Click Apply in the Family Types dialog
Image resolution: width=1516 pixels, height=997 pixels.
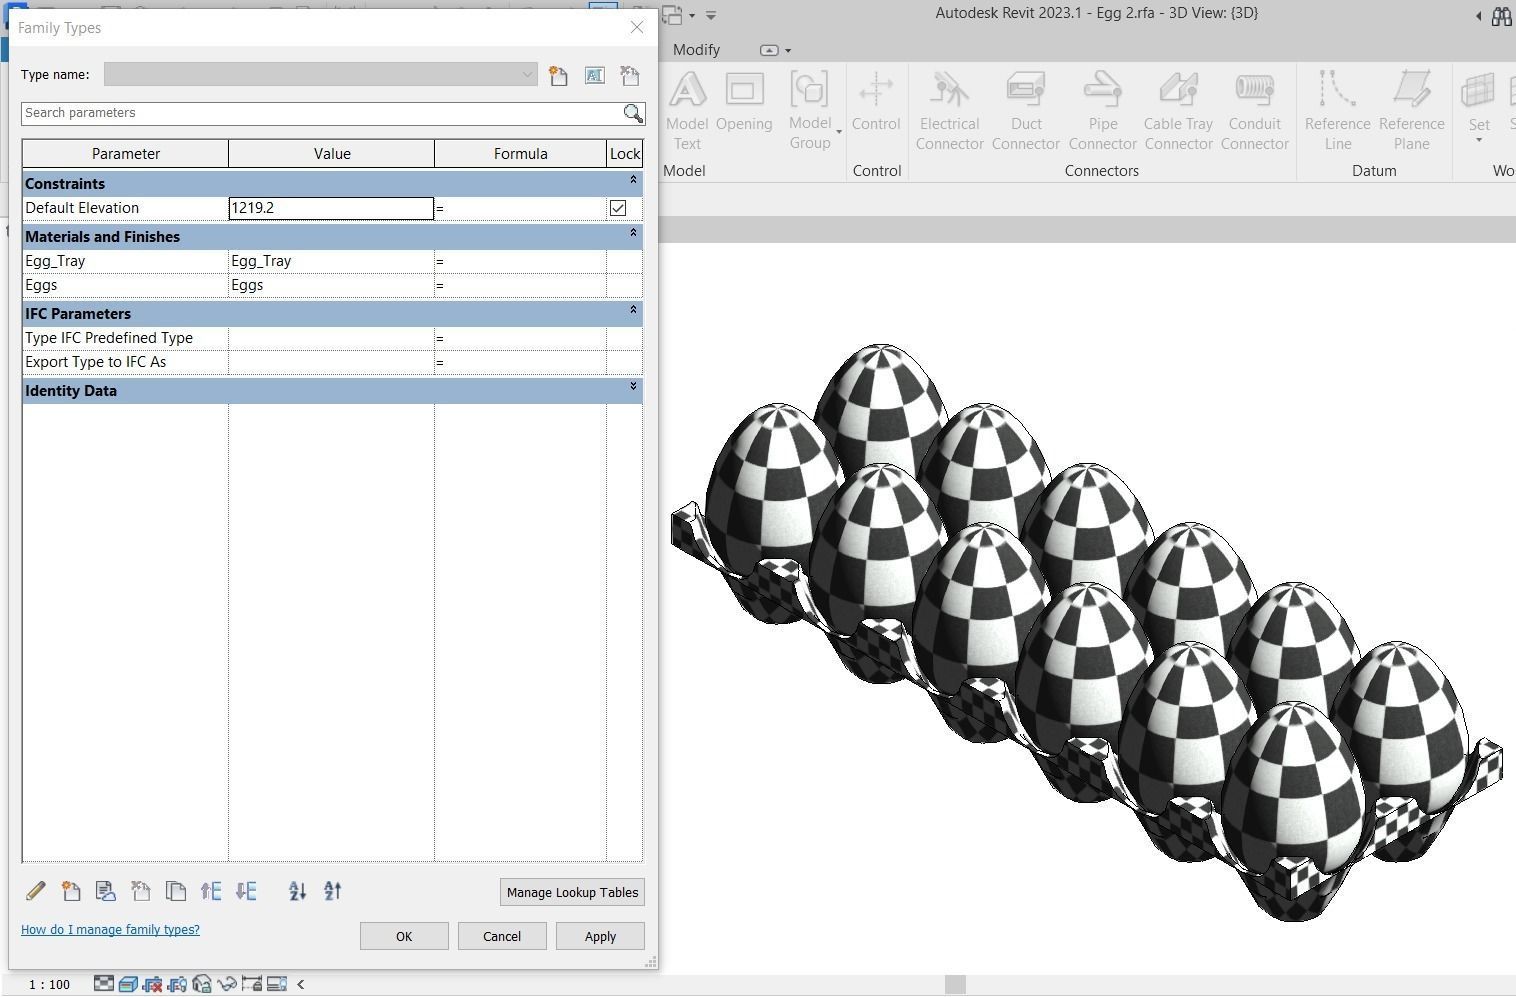(600, 936)
